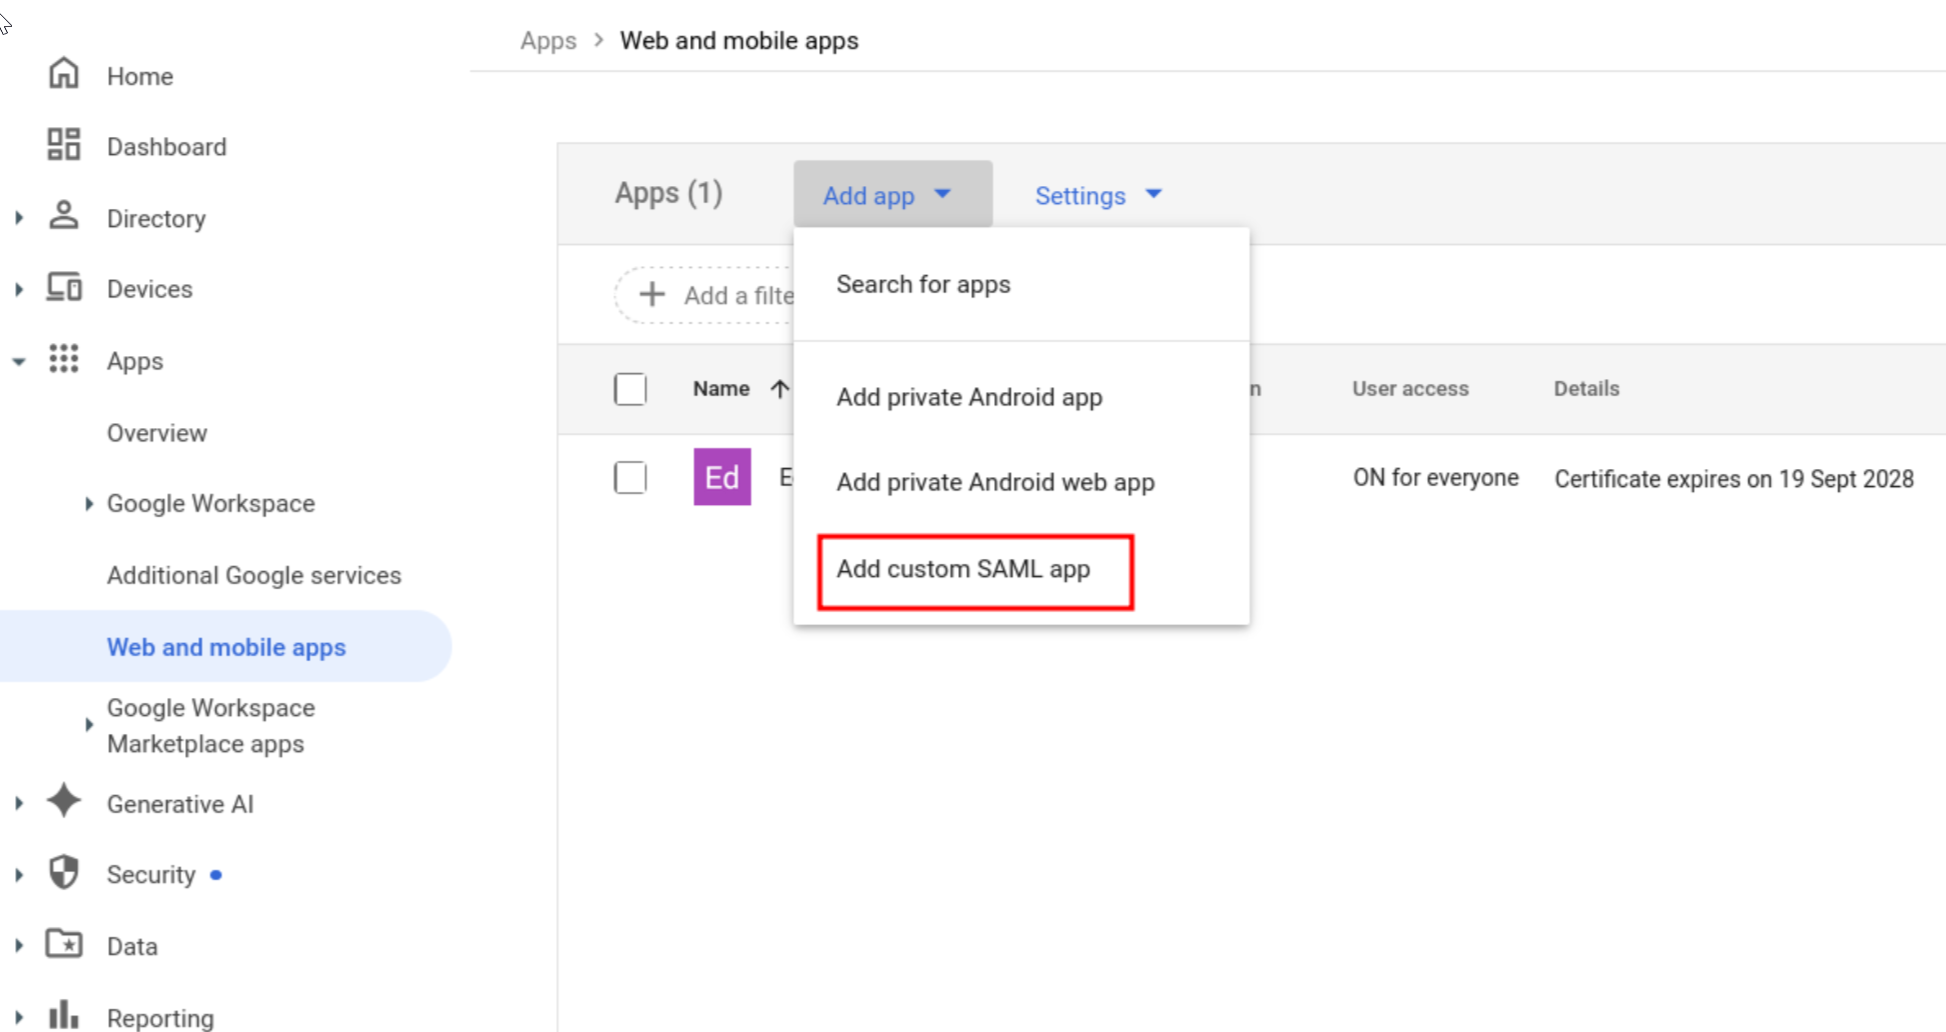Click the Reporting bar chart icon
The width and height of the screenshot is (1946, 1032).
point(64,1015)
